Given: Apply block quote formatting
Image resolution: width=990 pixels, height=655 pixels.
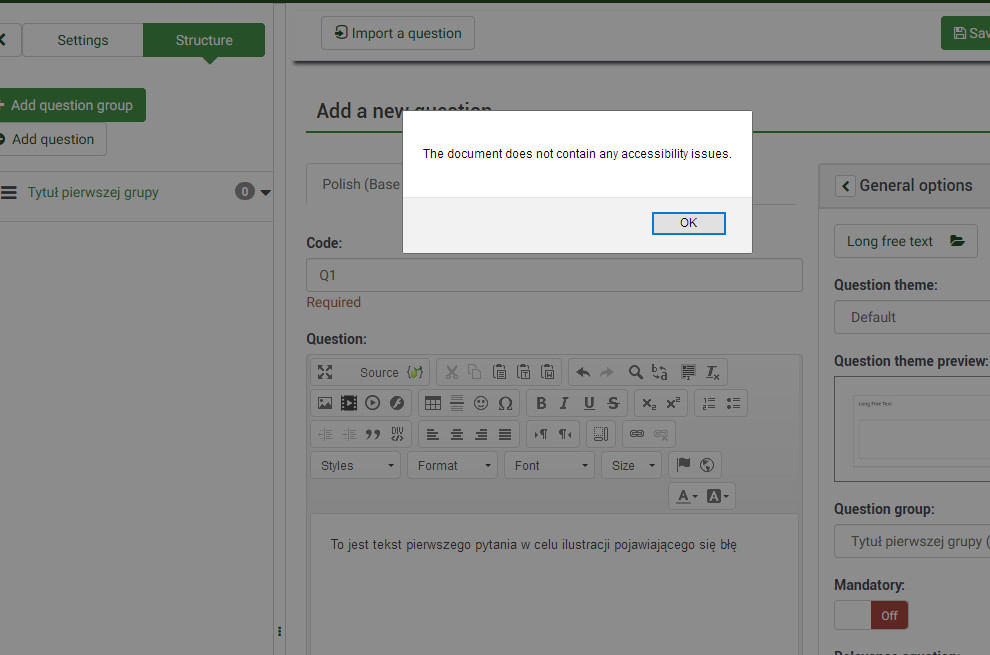Looking at the screenshot, I should click(x=373, y=434).
